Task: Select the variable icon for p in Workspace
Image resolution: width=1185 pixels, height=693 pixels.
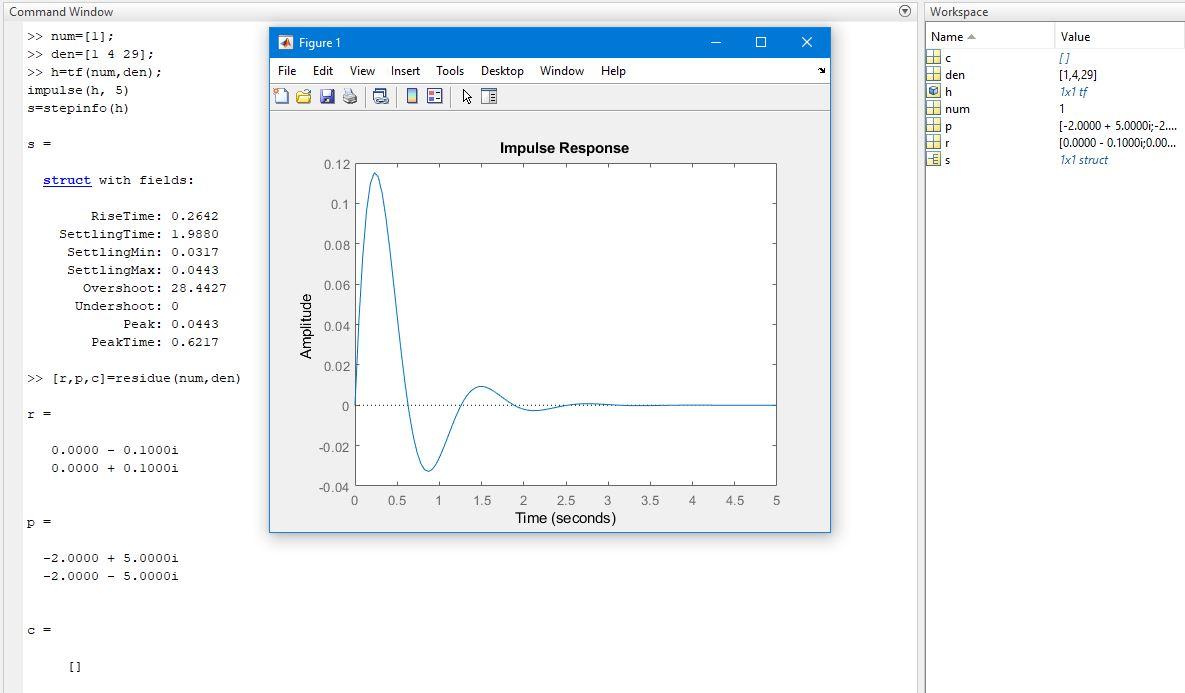Action: click(x=933, y=125)
